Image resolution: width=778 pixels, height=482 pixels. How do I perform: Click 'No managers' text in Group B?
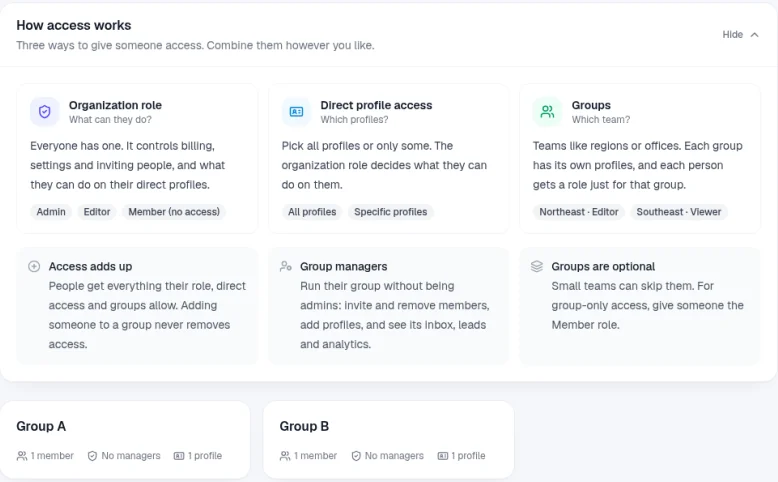tap(394, 456)
